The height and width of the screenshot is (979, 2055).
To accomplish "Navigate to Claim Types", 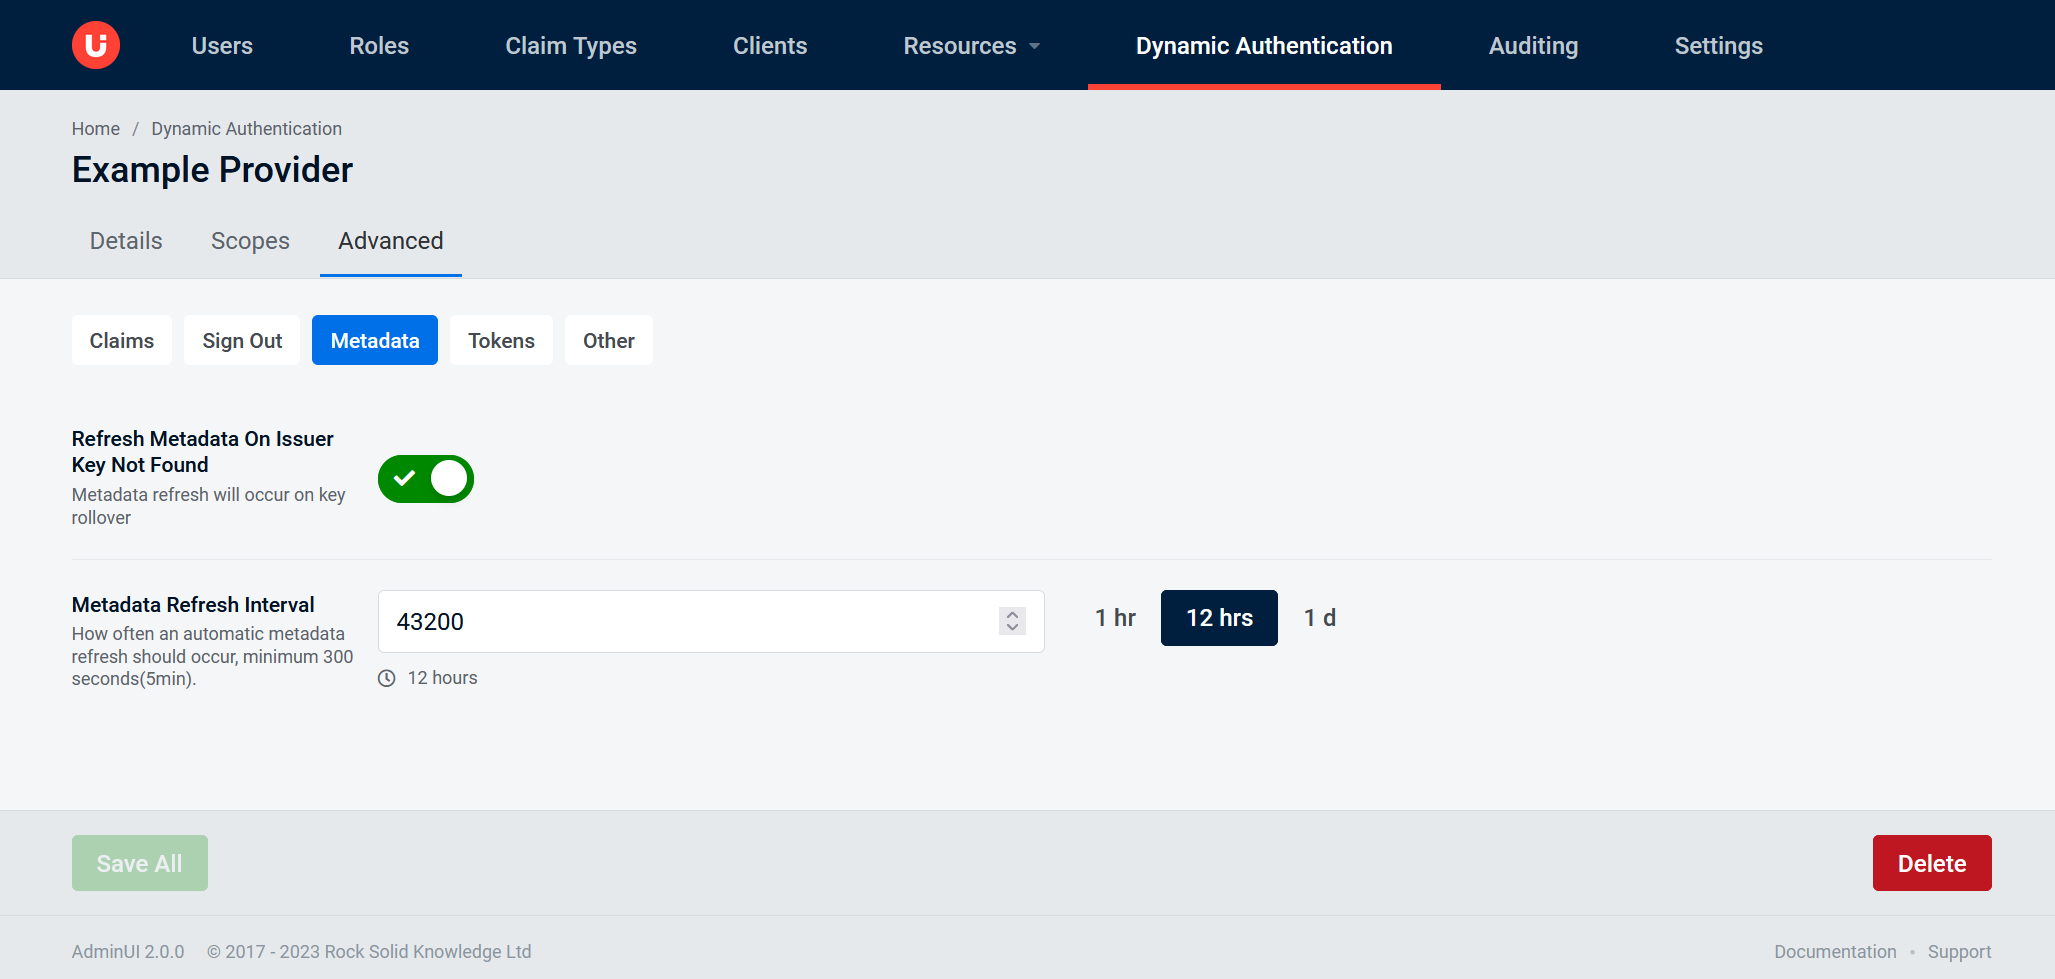I will 571,45.
